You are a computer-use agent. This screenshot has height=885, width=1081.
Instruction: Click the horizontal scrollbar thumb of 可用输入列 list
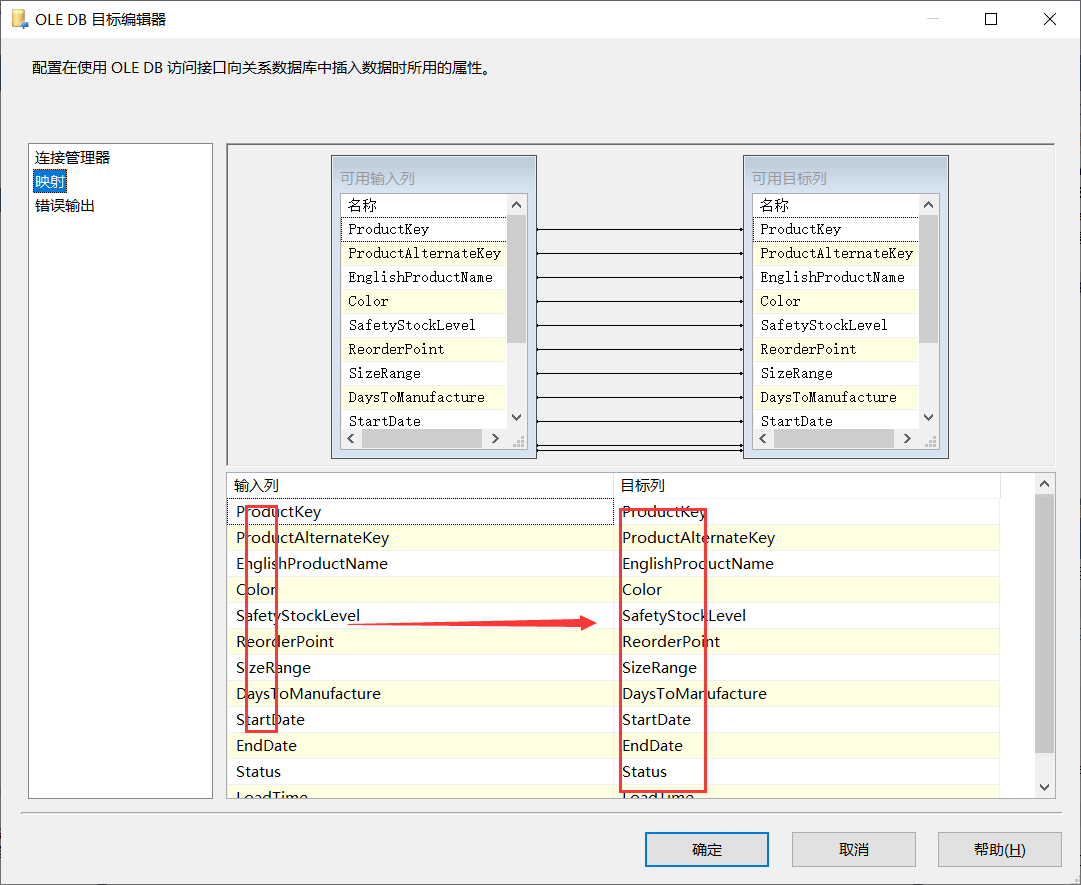(x=421, y=438)
